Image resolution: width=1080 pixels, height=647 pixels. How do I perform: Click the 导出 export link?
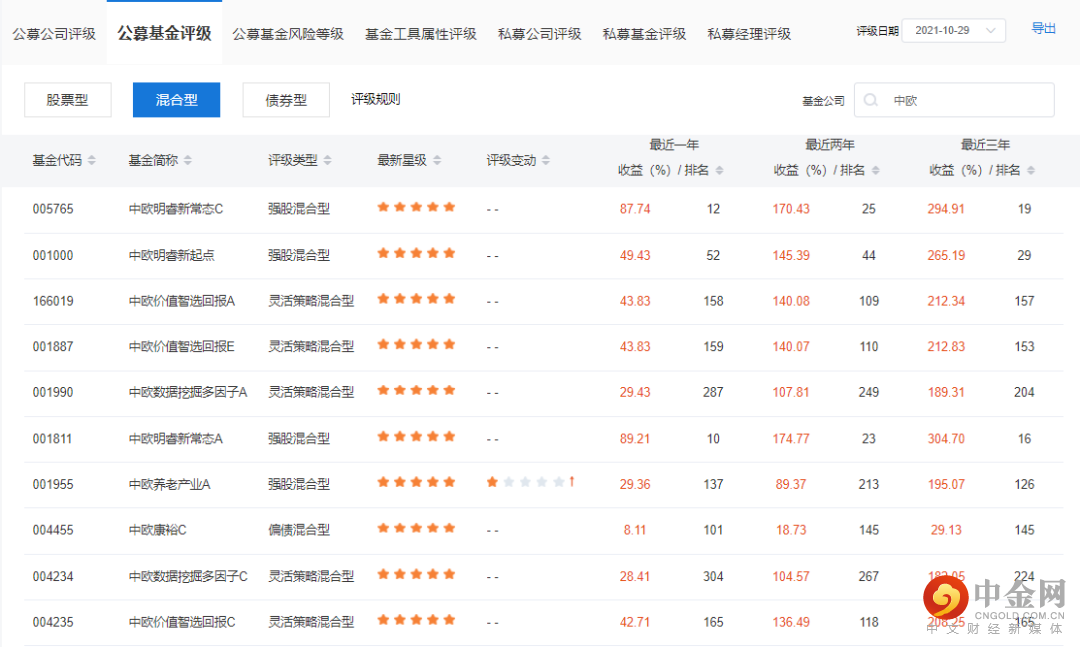click(1043, 28)
